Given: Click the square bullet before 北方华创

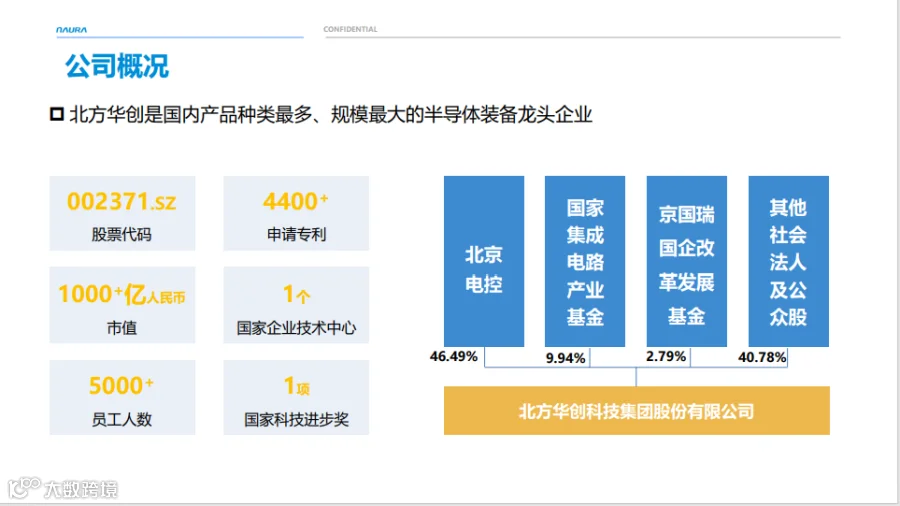Looking at the screenshot, I should [x=56, y=114].
